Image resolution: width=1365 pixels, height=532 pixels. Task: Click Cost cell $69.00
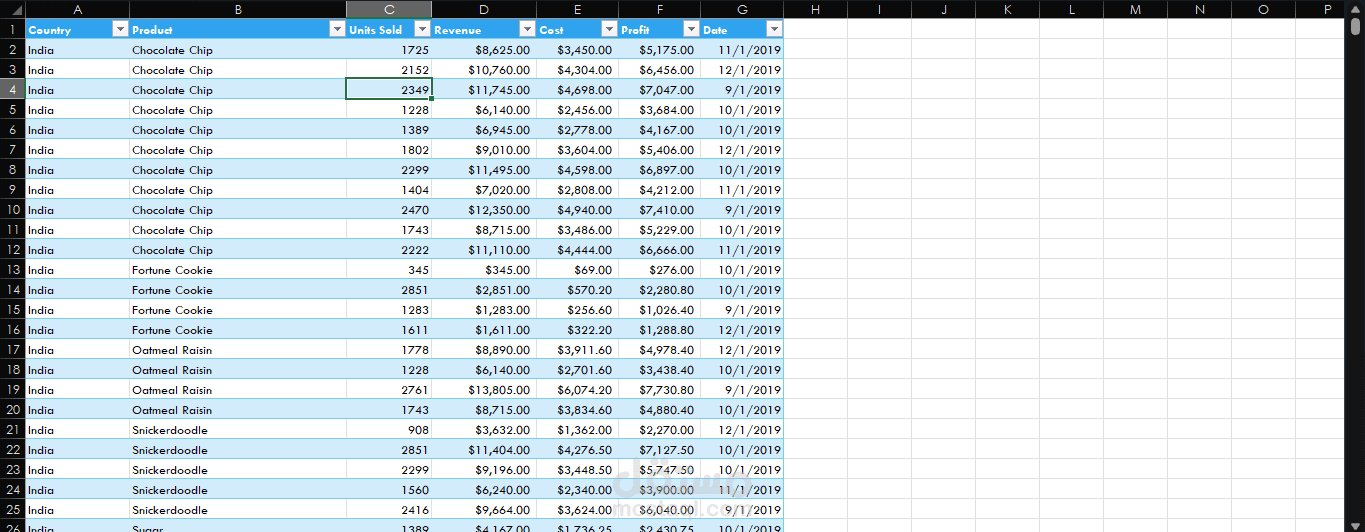(x=577, y=269)
